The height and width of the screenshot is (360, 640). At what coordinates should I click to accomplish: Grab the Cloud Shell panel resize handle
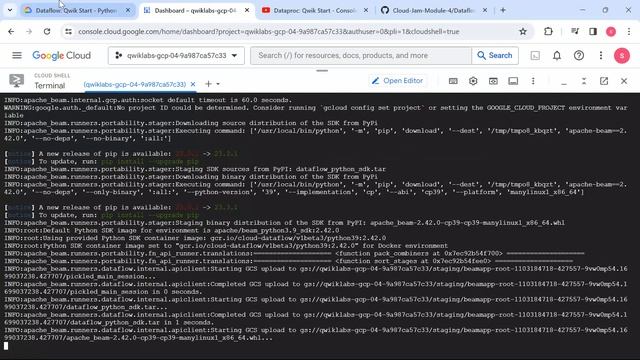322,71
